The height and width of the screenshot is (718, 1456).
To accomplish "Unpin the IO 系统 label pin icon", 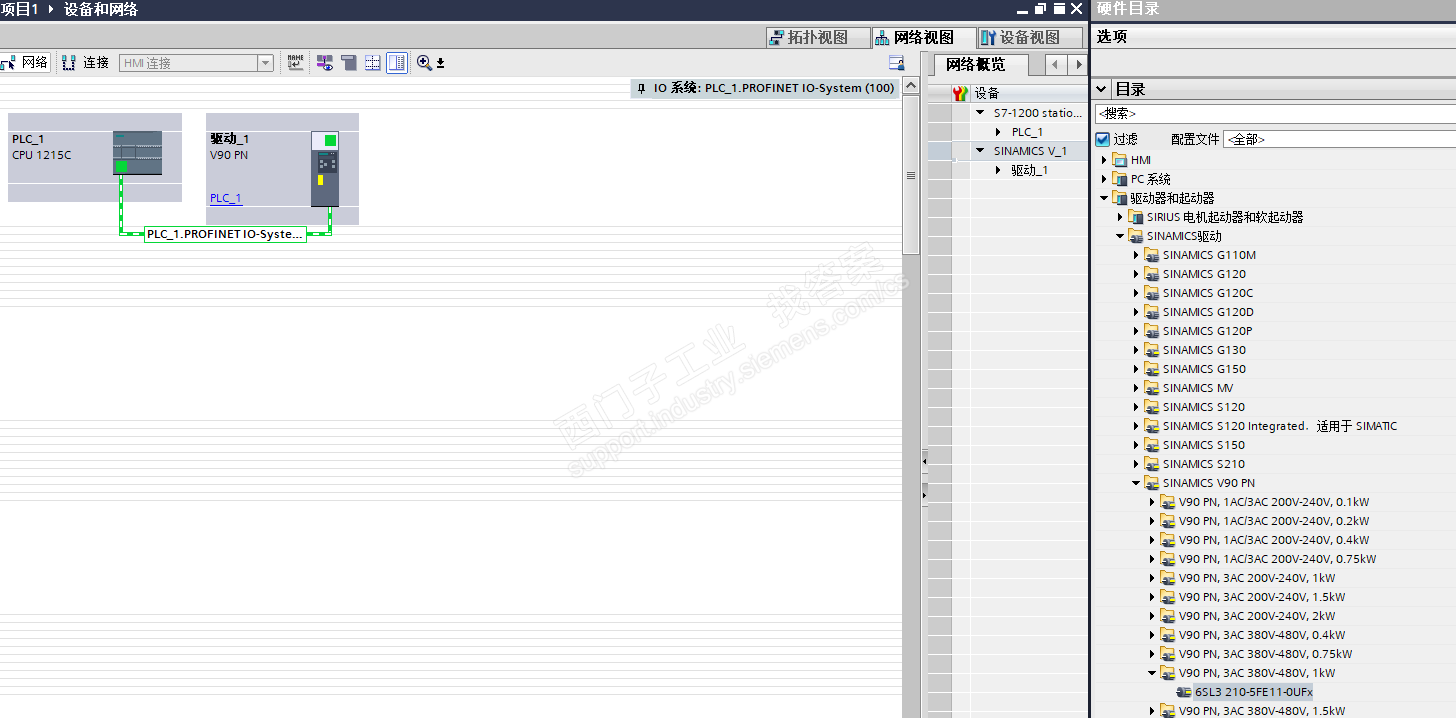I will click(x=642, y=88).
